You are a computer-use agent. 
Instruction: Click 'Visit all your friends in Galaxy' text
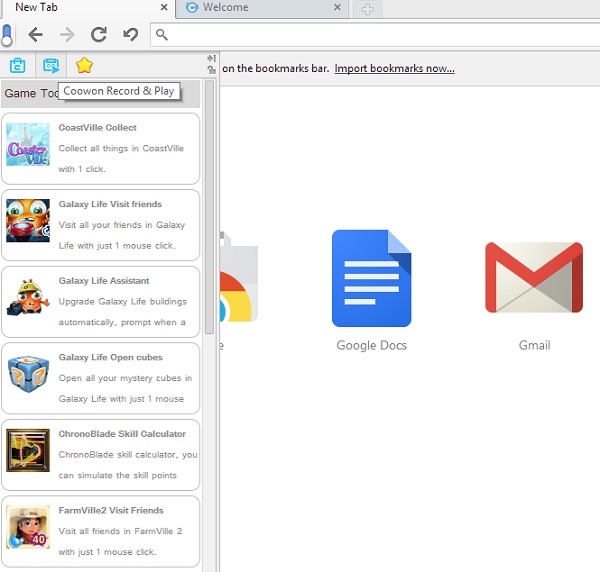coord(122,225)
